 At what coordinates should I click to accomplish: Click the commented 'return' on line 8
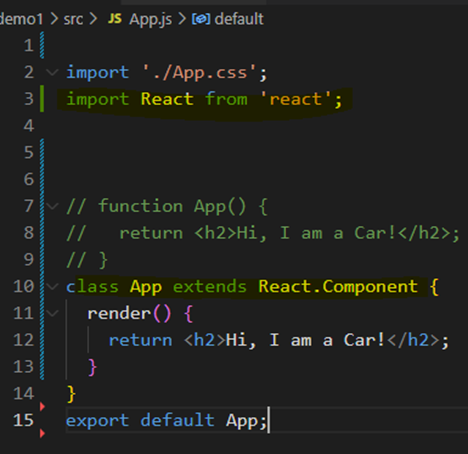tap(151, 233)
